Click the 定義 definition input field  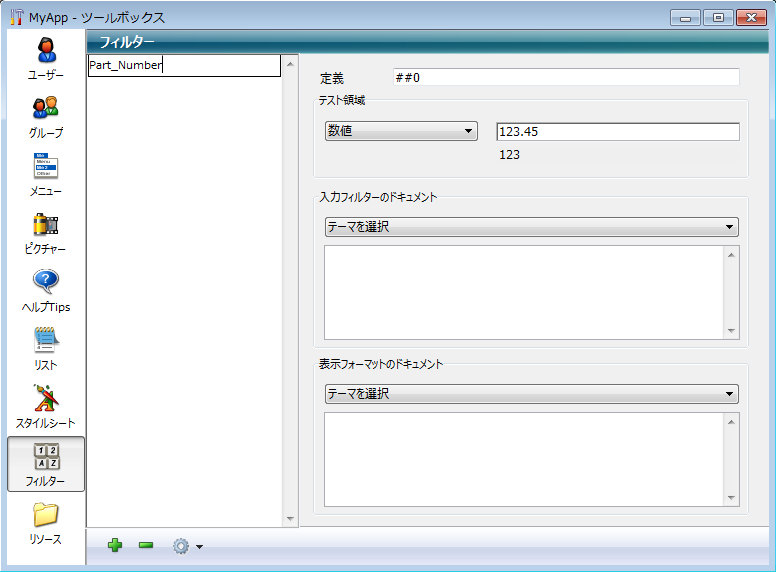[566, 78]
